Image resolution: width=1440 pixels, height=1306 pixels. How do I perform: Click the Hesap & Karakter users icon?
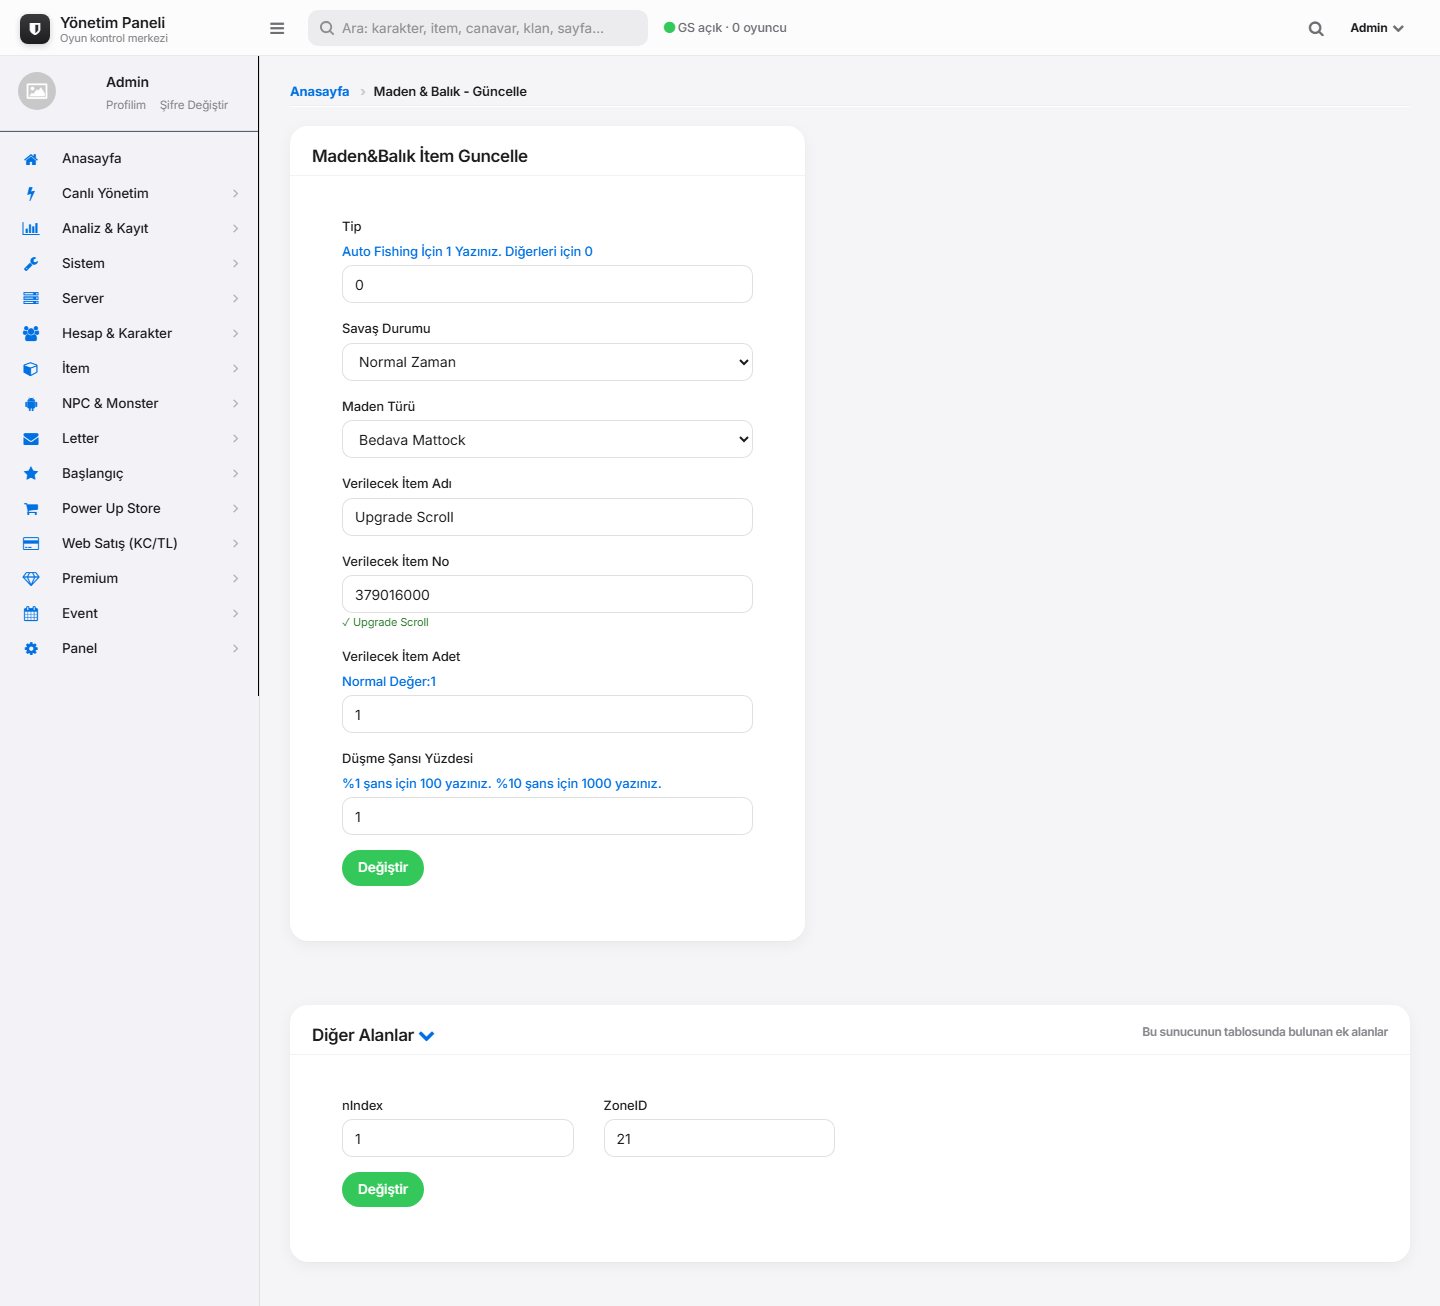pyautogui.click(x=31, y=334)
